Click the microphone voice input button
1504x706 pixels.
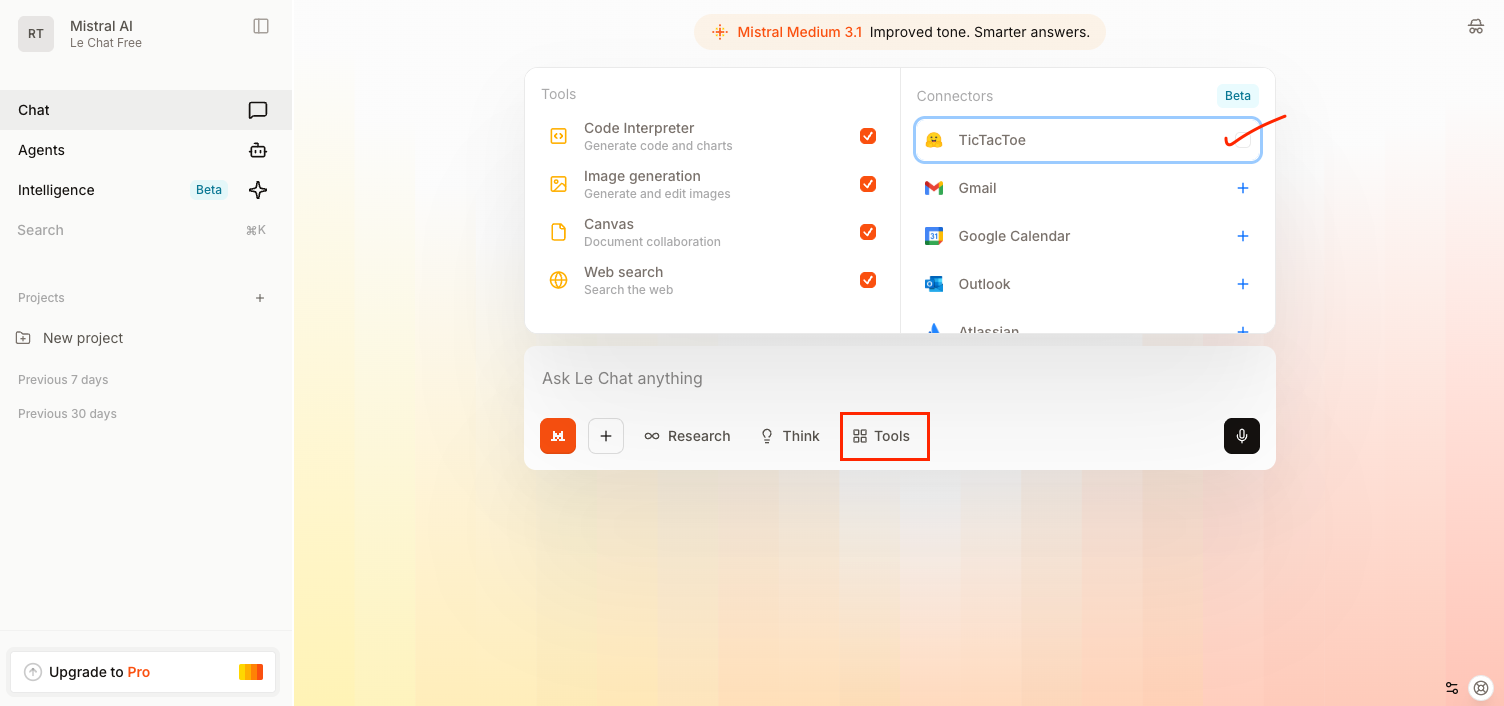pos(1241,436)
